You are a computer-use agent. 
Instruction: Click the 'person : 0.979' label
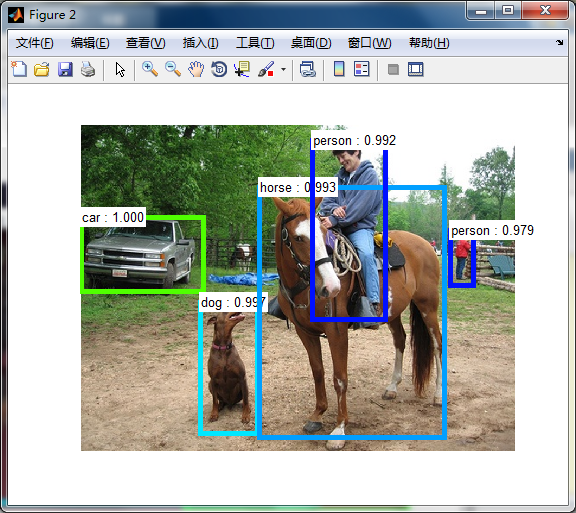492,231
